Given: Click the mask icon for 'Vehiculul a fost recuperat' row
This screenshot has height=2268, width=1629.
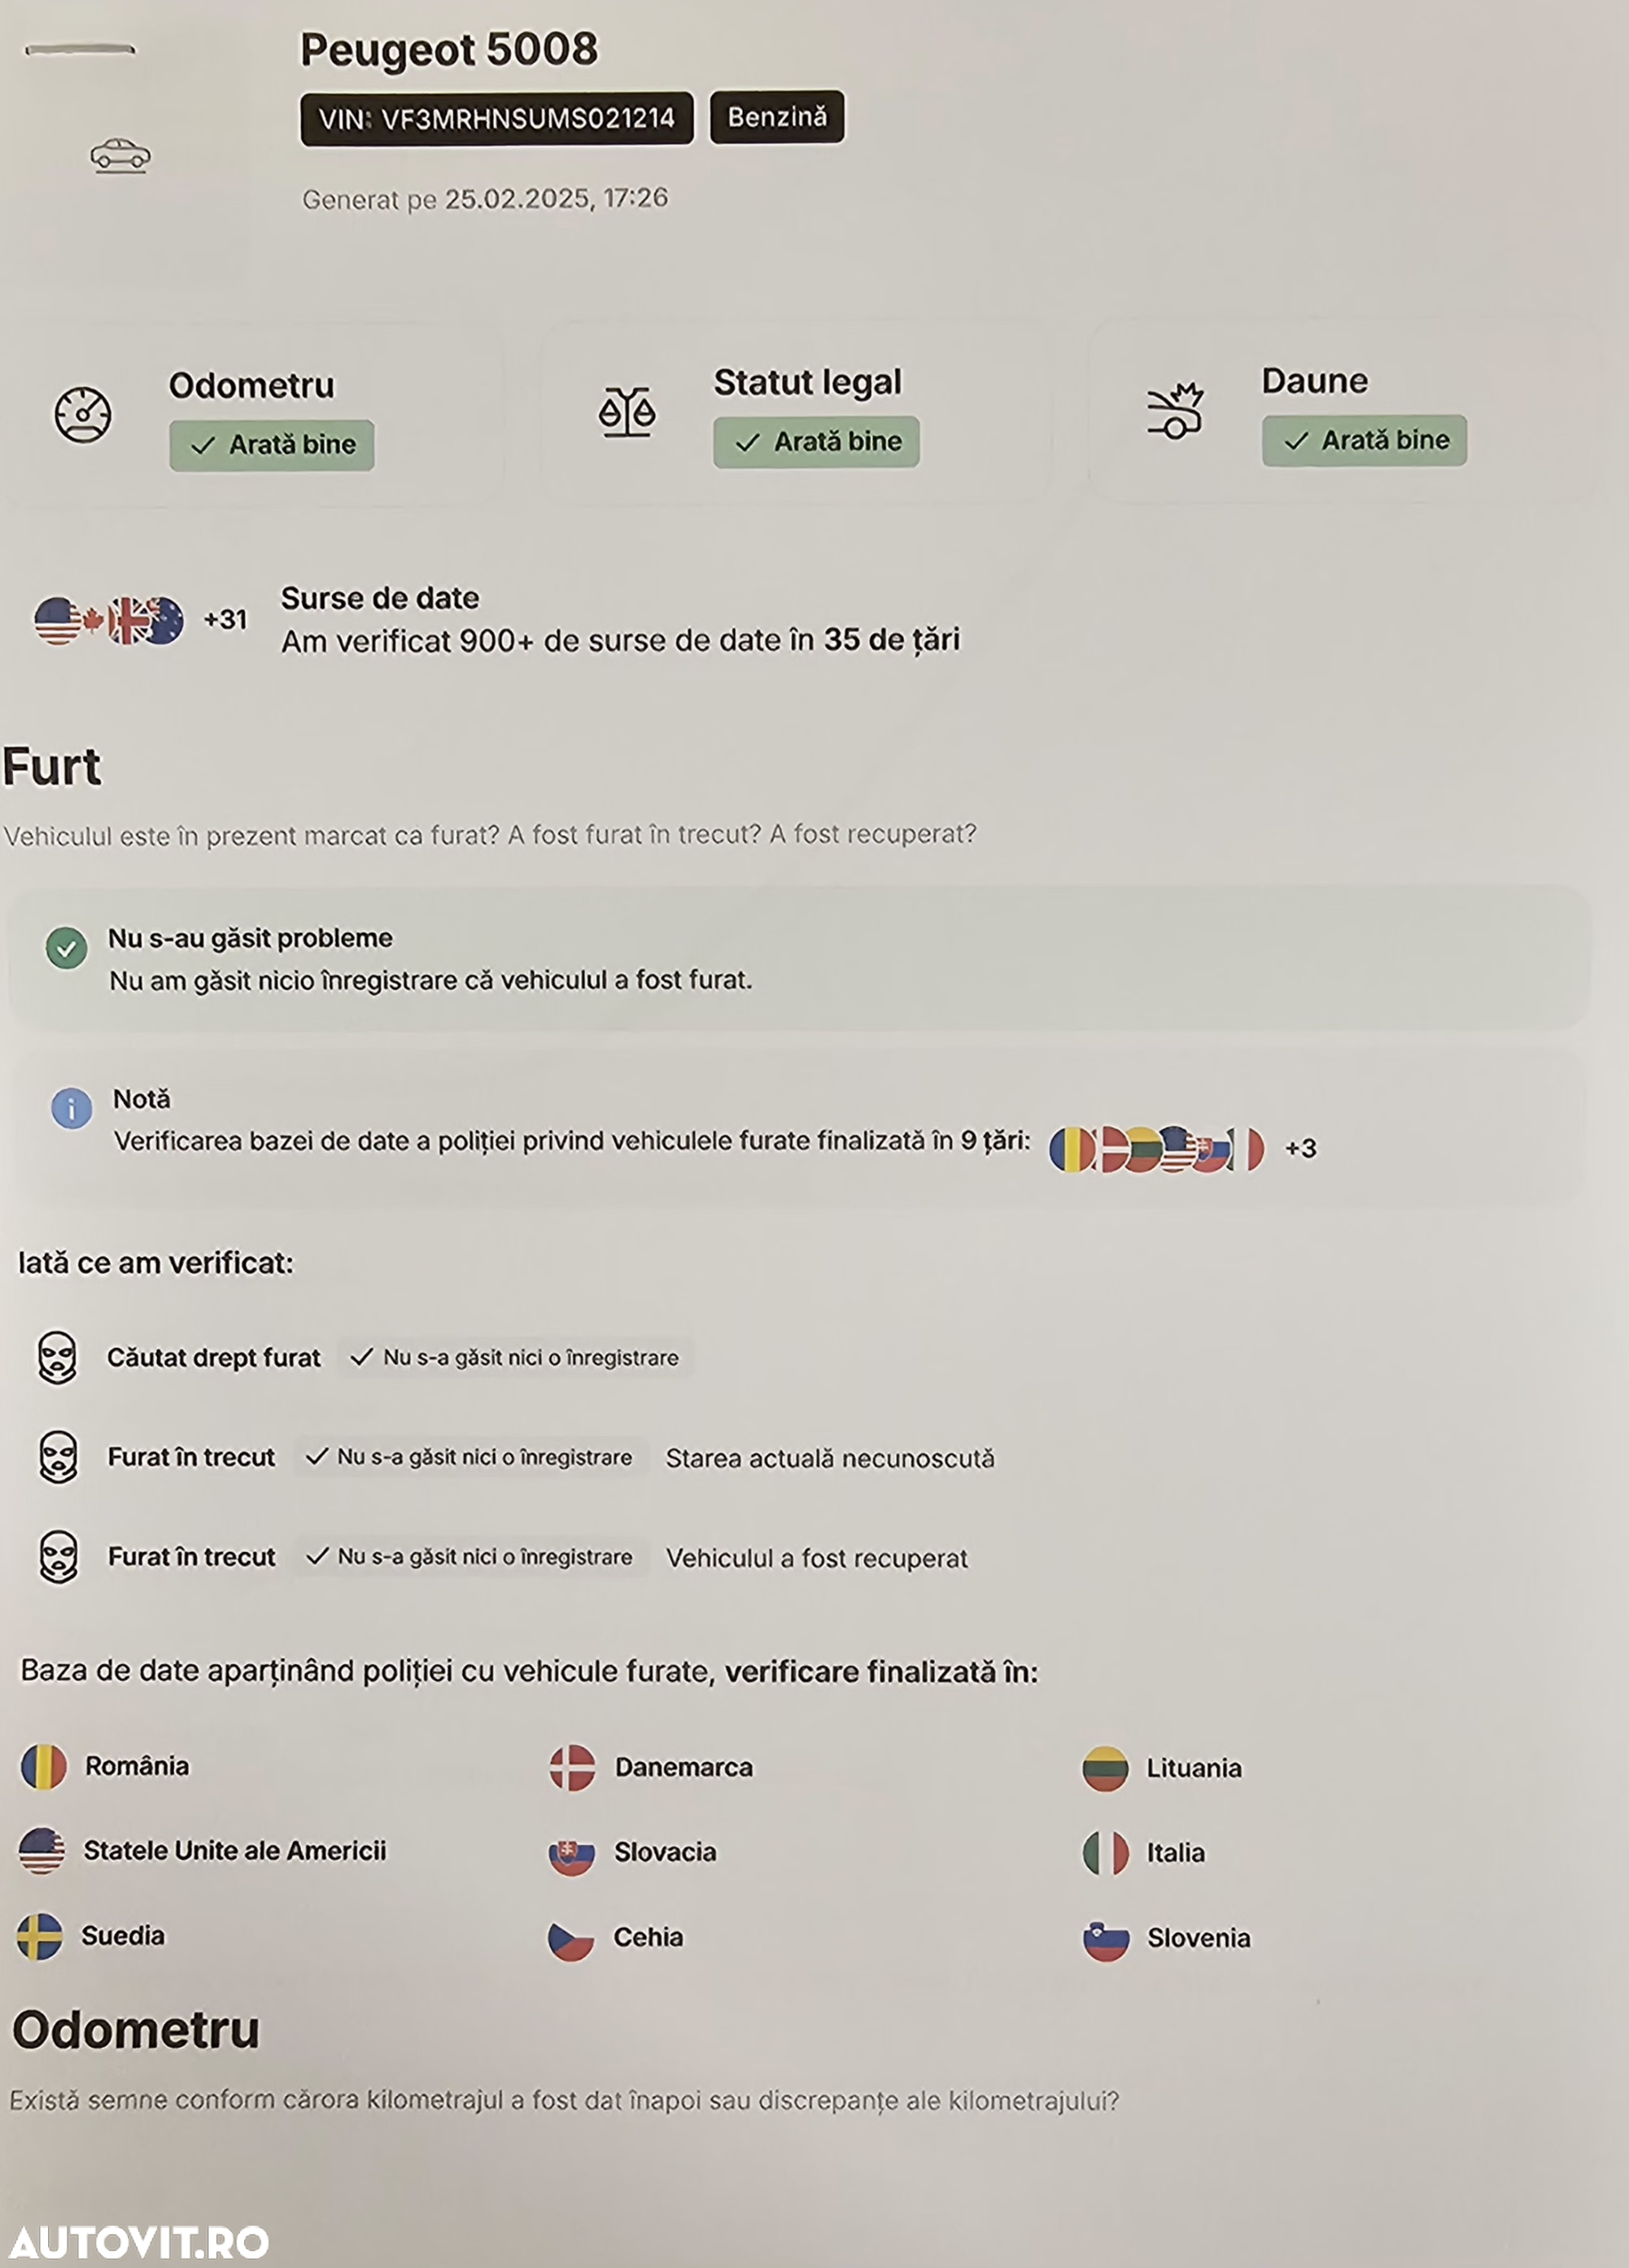Looking at the screenshot, I should point(58,1556).
